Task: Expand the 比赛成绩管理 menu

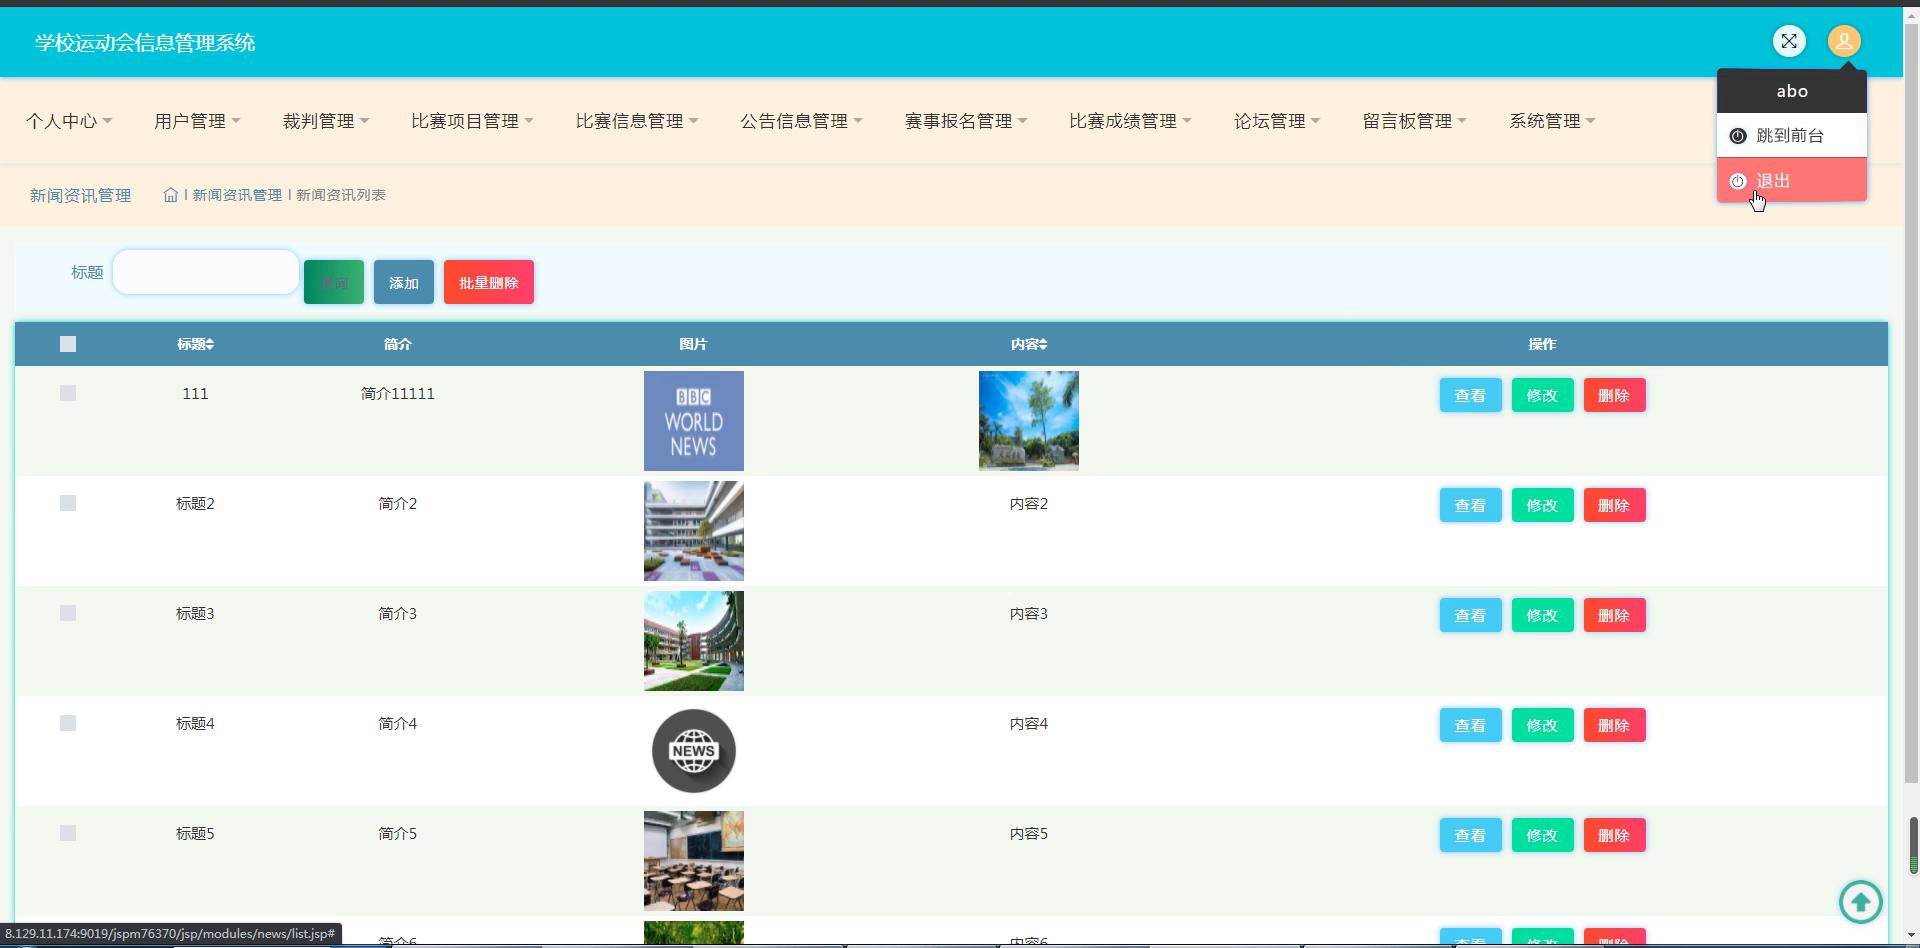Action: (1130, 121)
